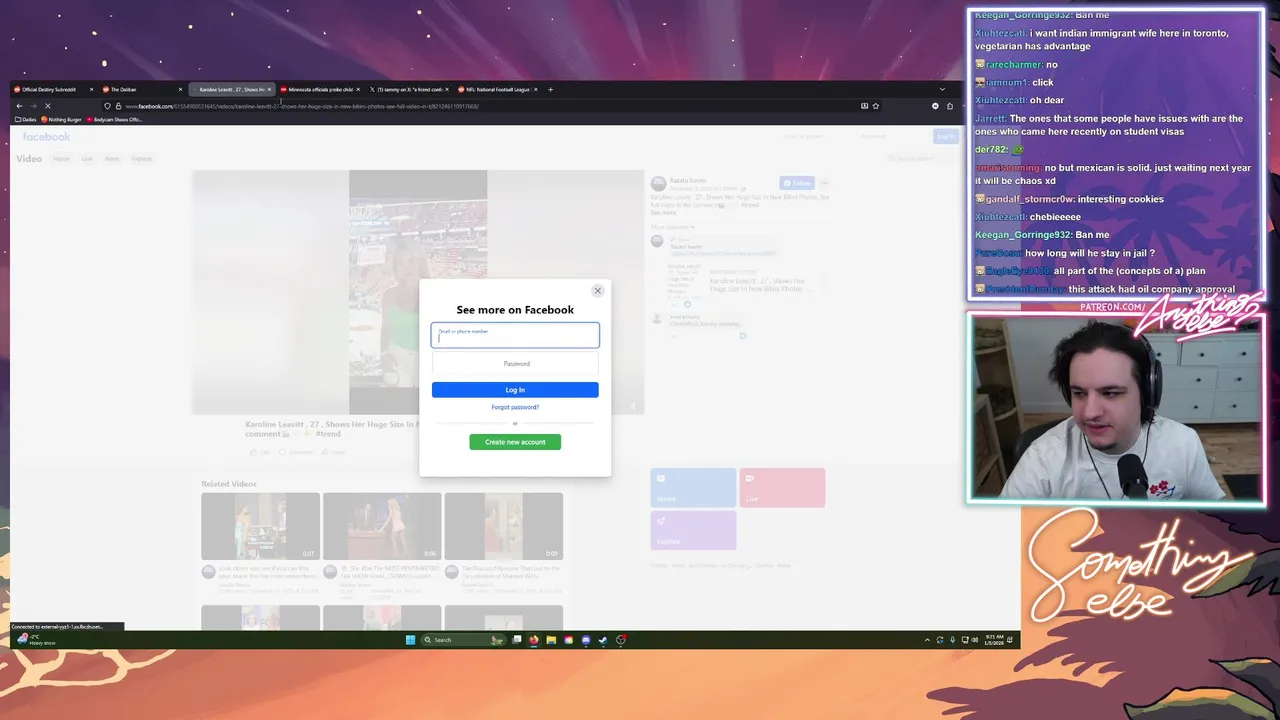Open a new browser tab
This screenshot has width=1280, height=720.
coord(550,89)
